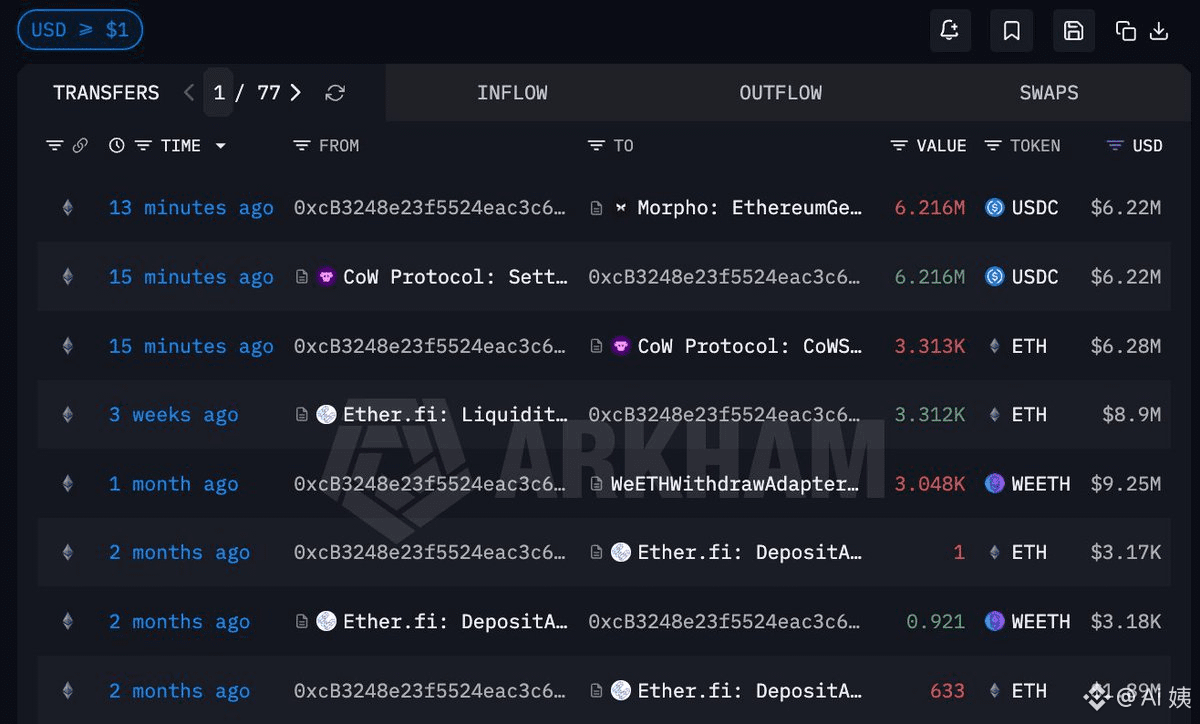Open the TO column filter
This screenshot has width=1200, height=724.
point(596,146)
